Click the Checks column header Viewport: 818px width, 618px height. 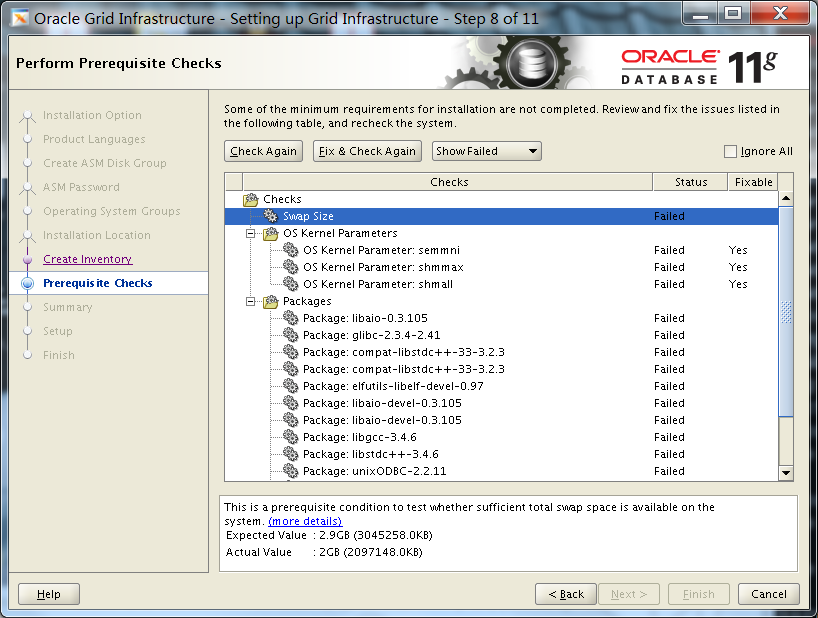[448, 182]
